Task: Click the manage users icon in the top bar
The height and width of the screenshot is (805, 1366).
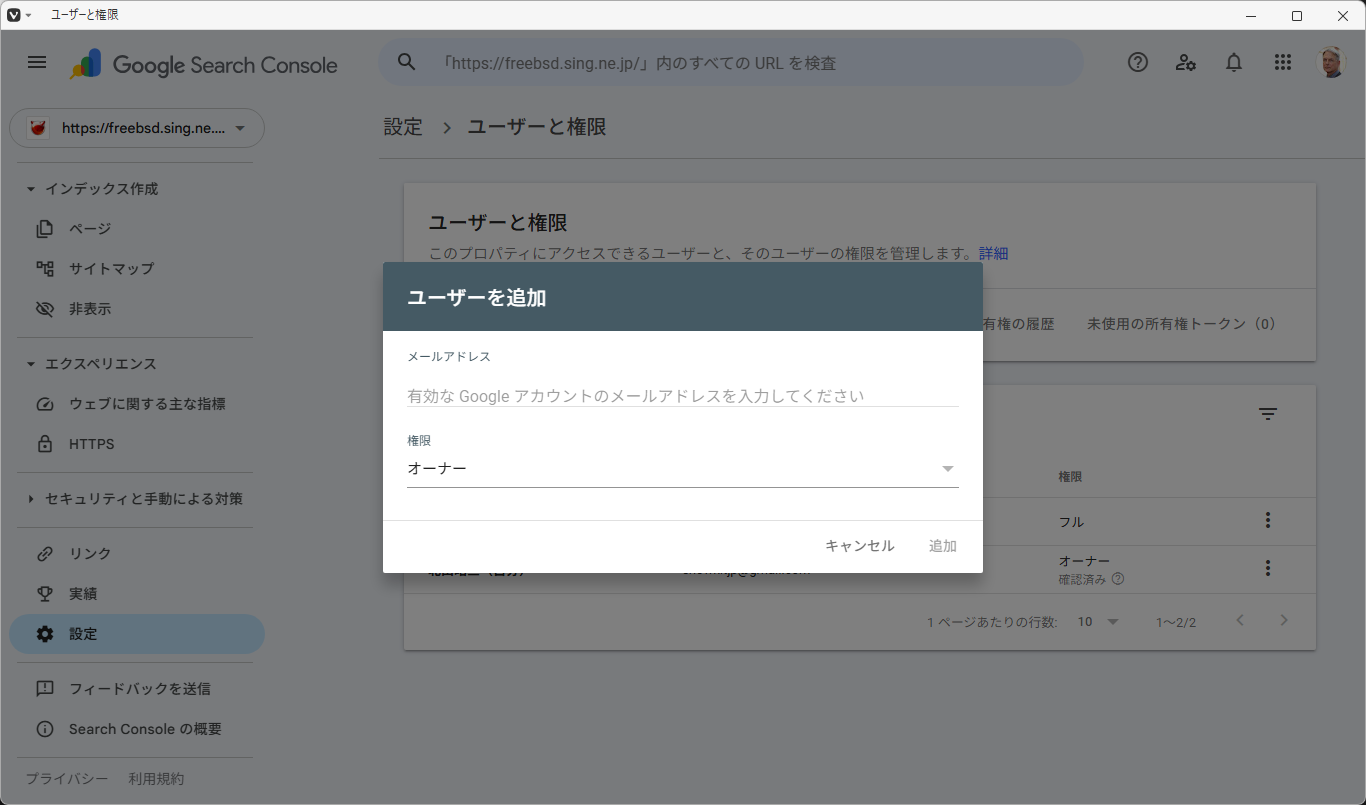Action: (1185, 62)
